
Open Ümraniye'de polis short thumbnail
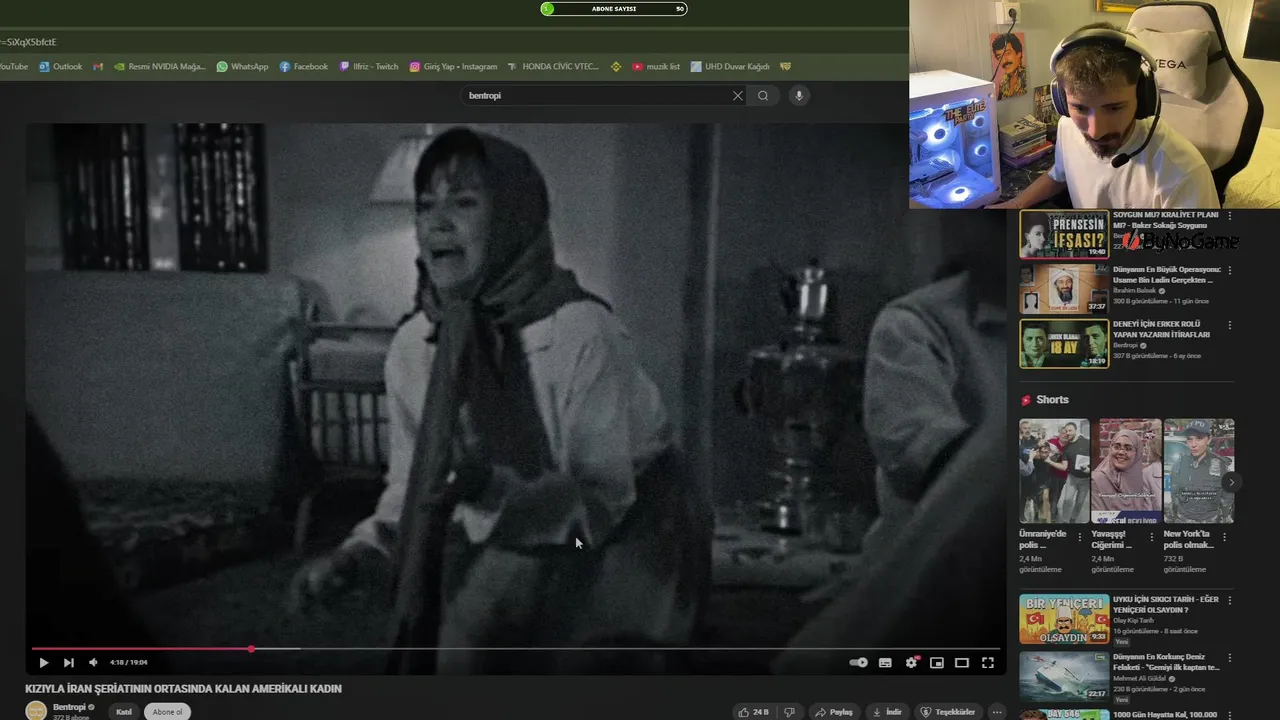[1054, 471]
